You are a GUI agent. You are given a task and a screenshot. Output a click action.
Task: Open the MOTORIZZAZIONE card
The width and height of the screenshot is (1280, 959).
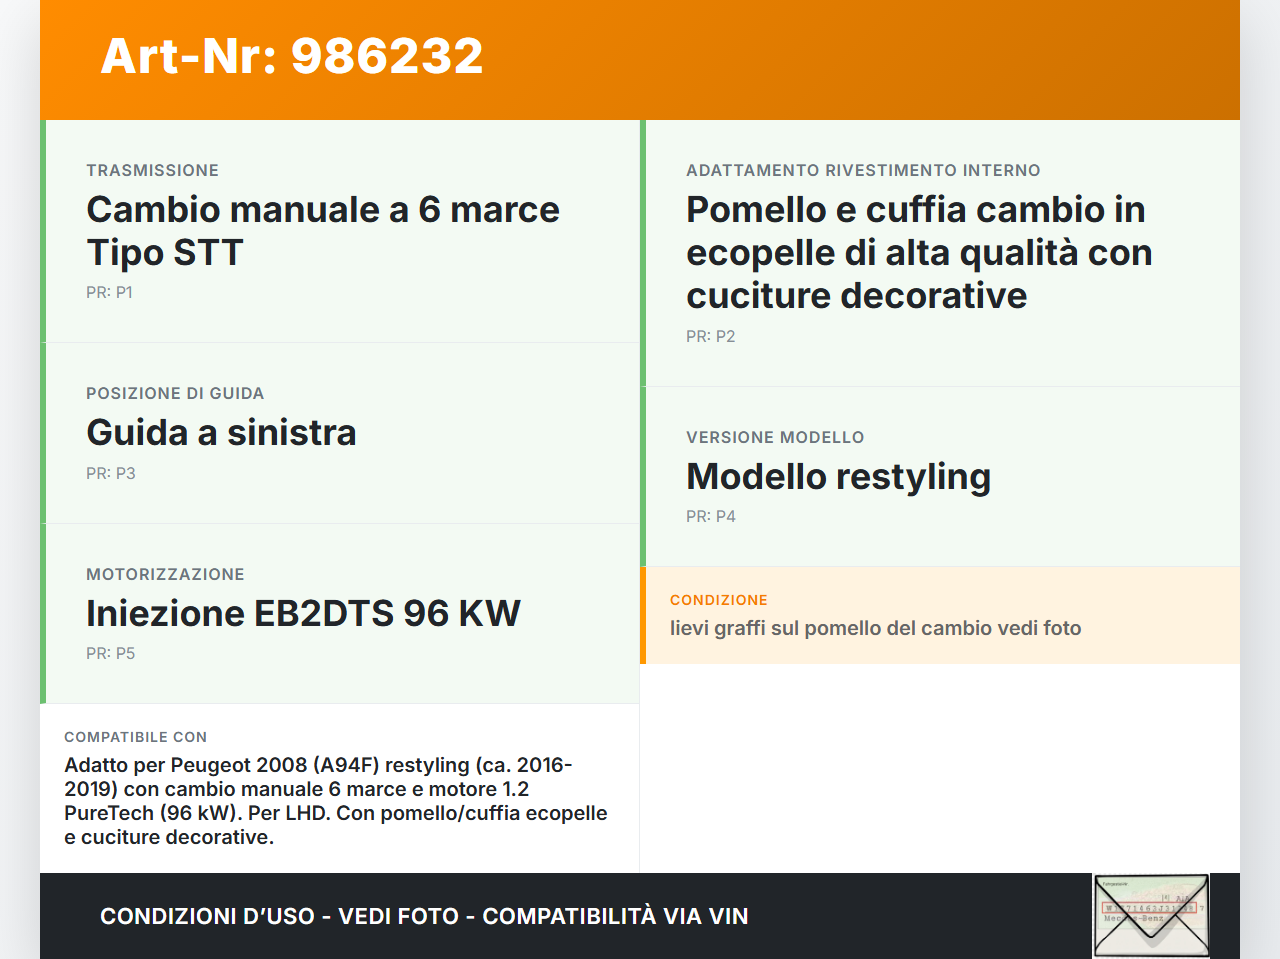tap(165, 574)
